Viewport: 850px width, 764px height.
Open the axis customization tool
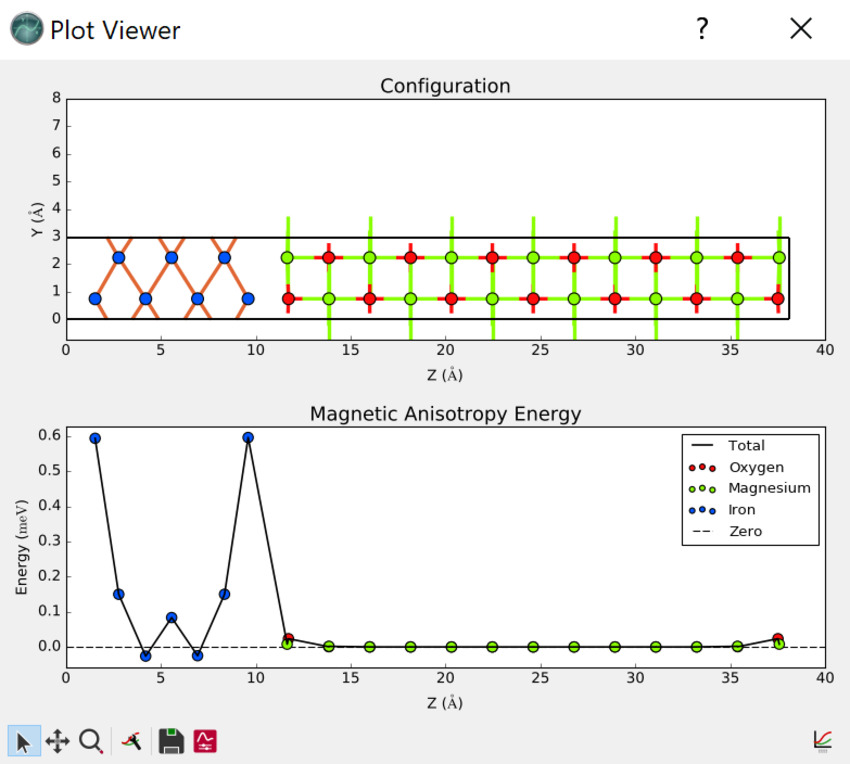pos(132,741)
